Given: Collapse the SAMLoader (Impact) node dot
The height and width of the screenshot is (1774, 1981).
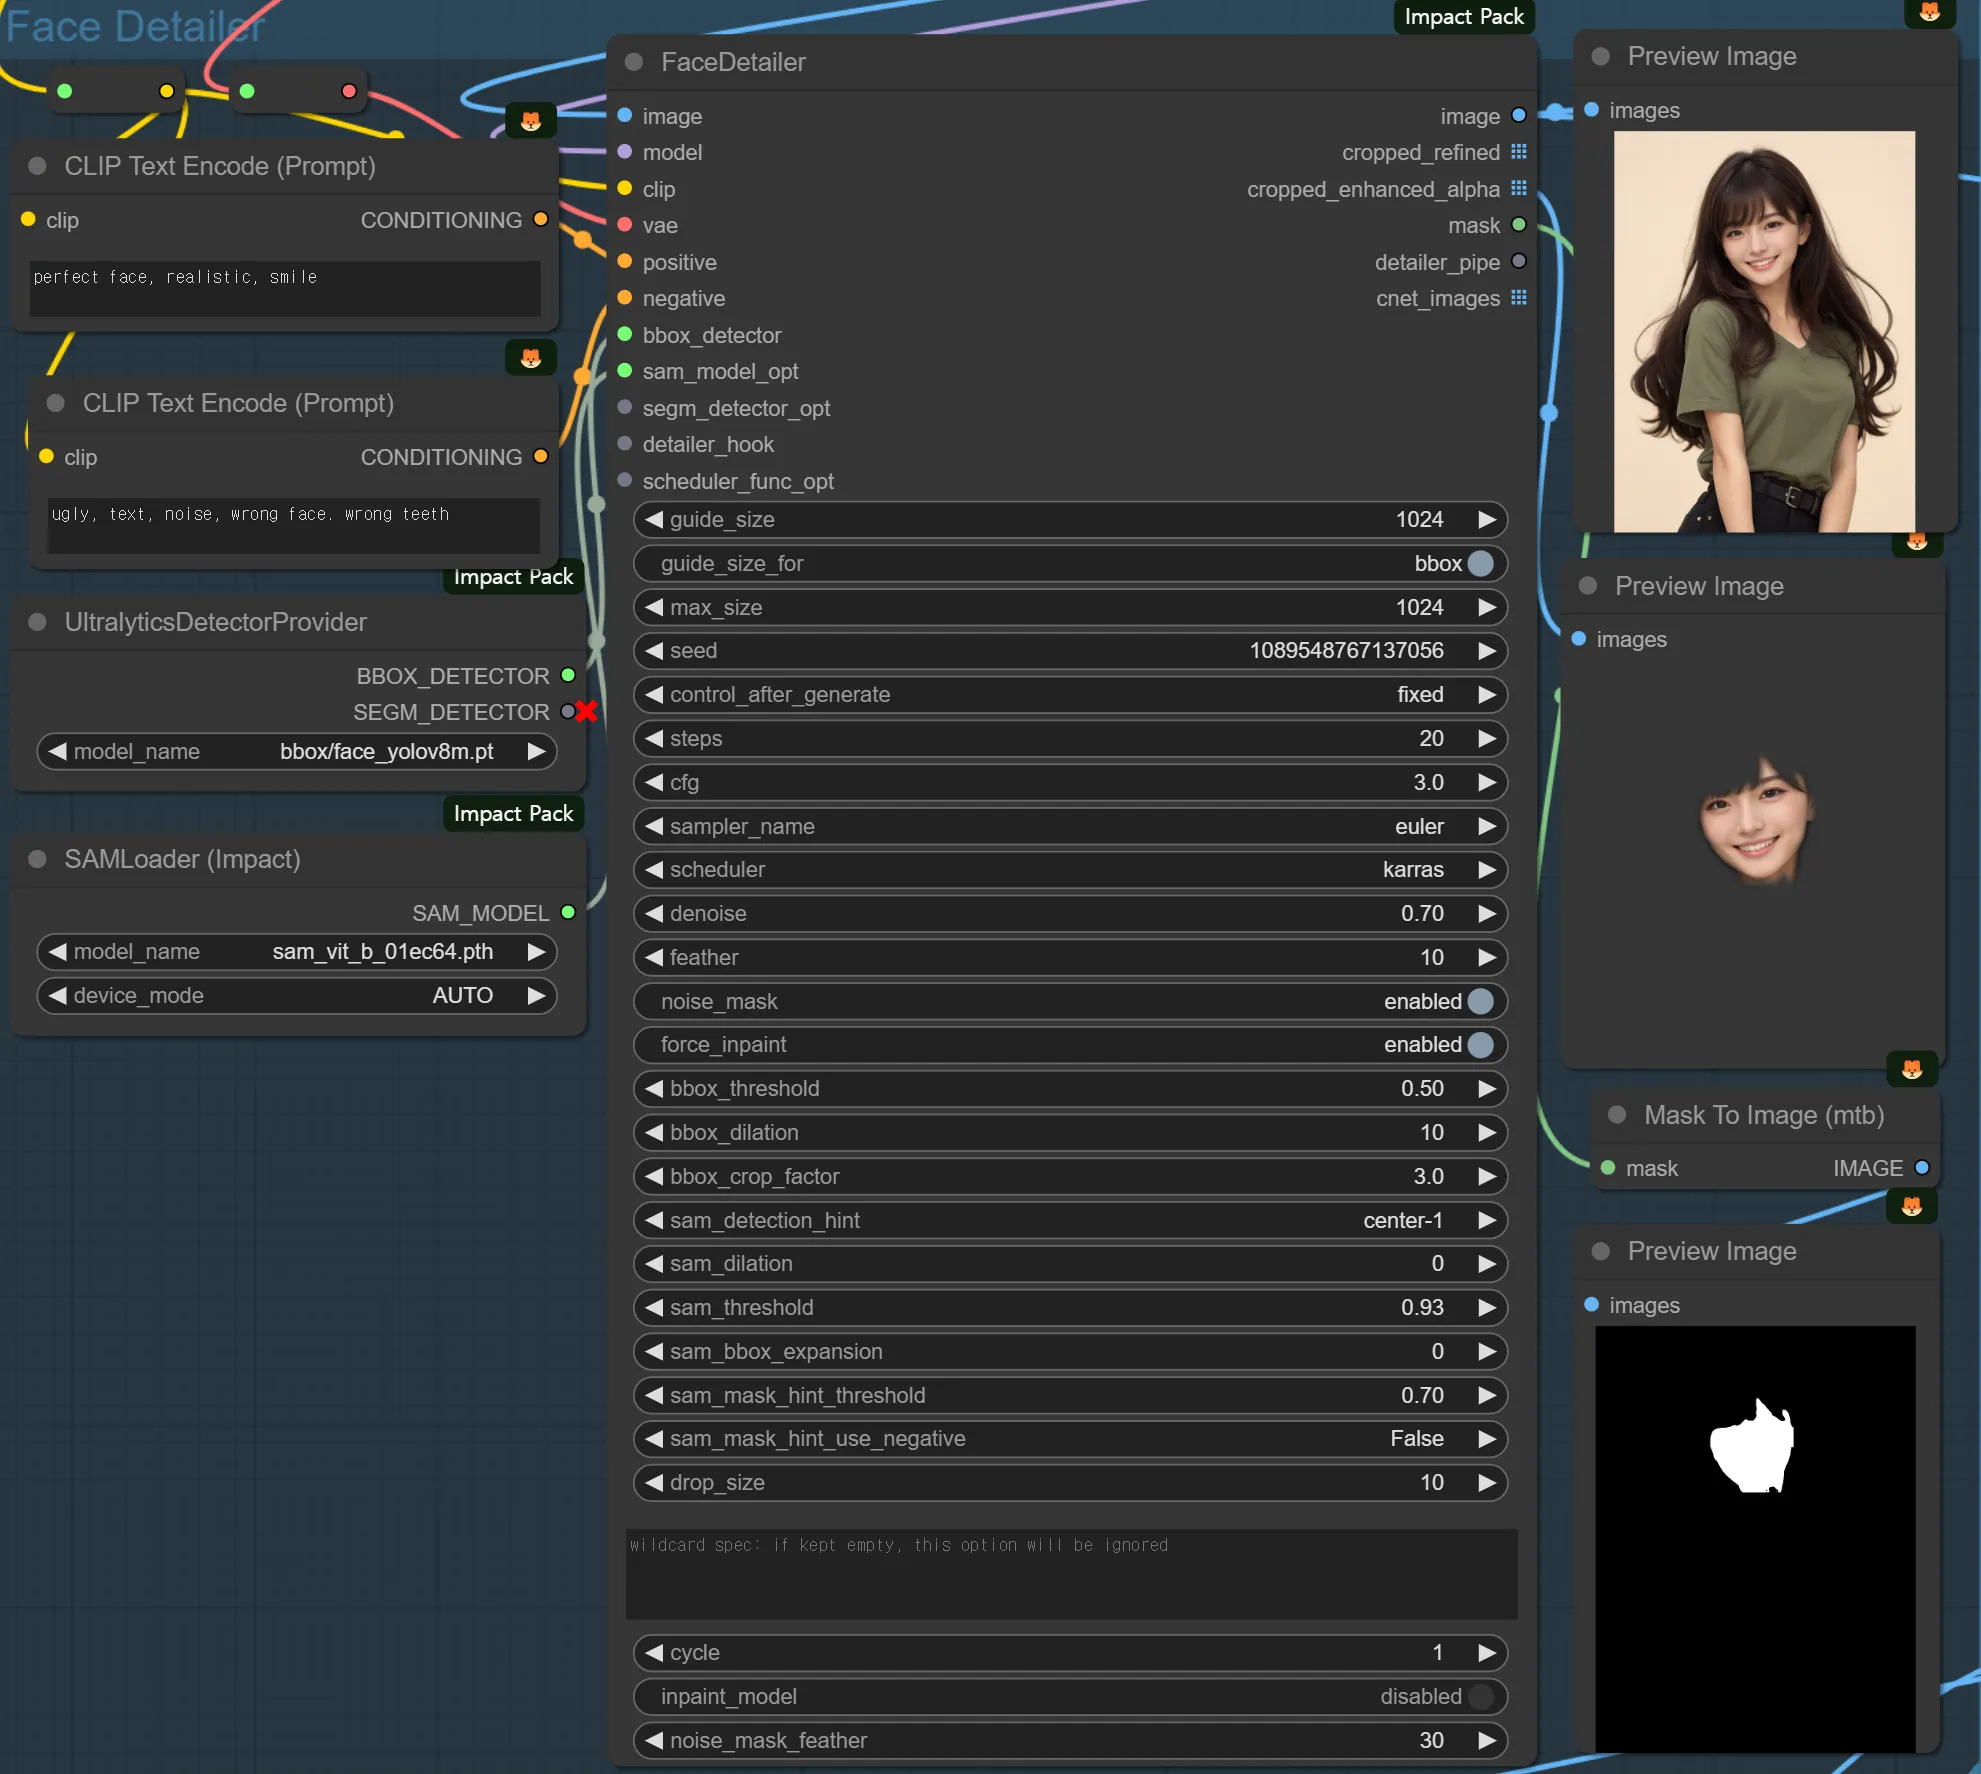Looking at the screenshot, I should [38, 859].
